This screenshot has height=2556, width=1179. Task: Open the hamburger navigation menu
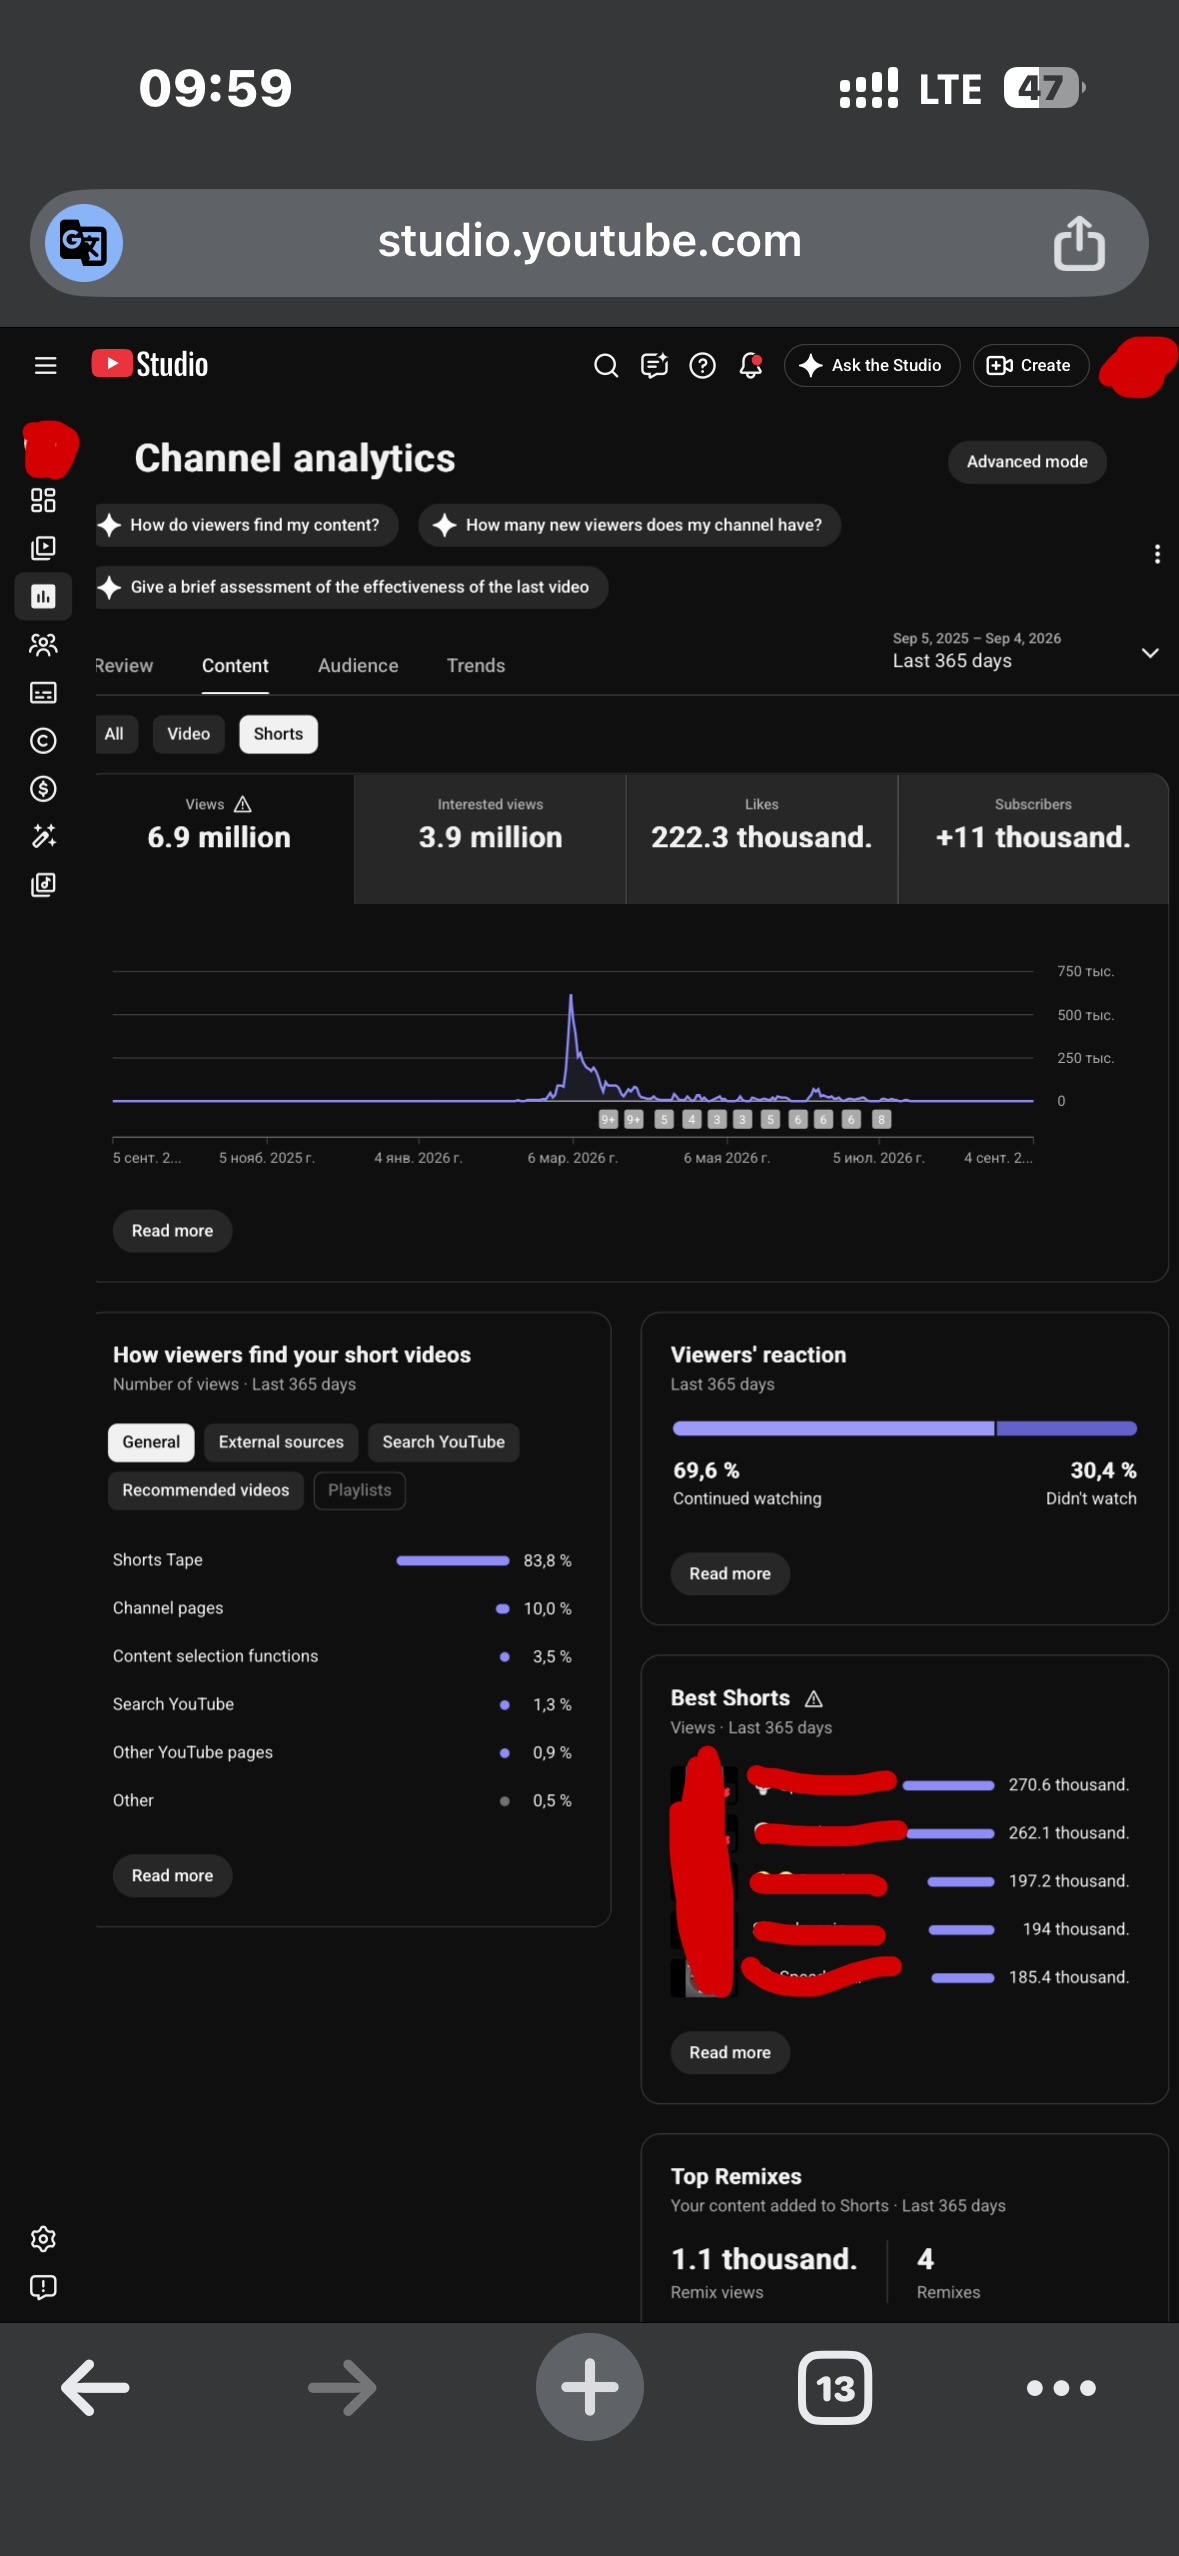tap(45, 366)
